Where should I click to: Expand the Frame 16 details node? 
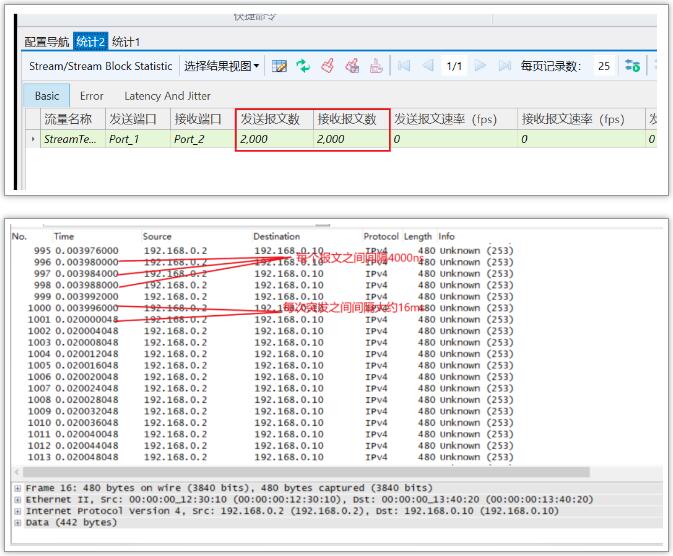coord(17,488)
